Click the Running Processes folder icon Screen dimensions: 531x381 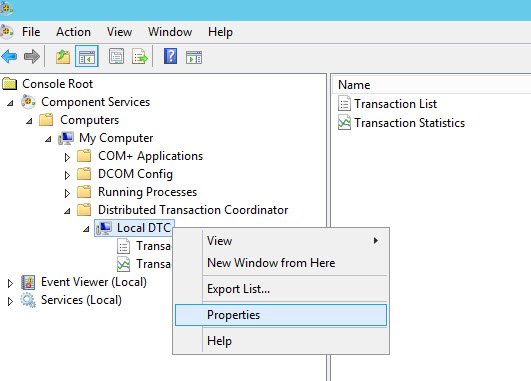(84, 192)
